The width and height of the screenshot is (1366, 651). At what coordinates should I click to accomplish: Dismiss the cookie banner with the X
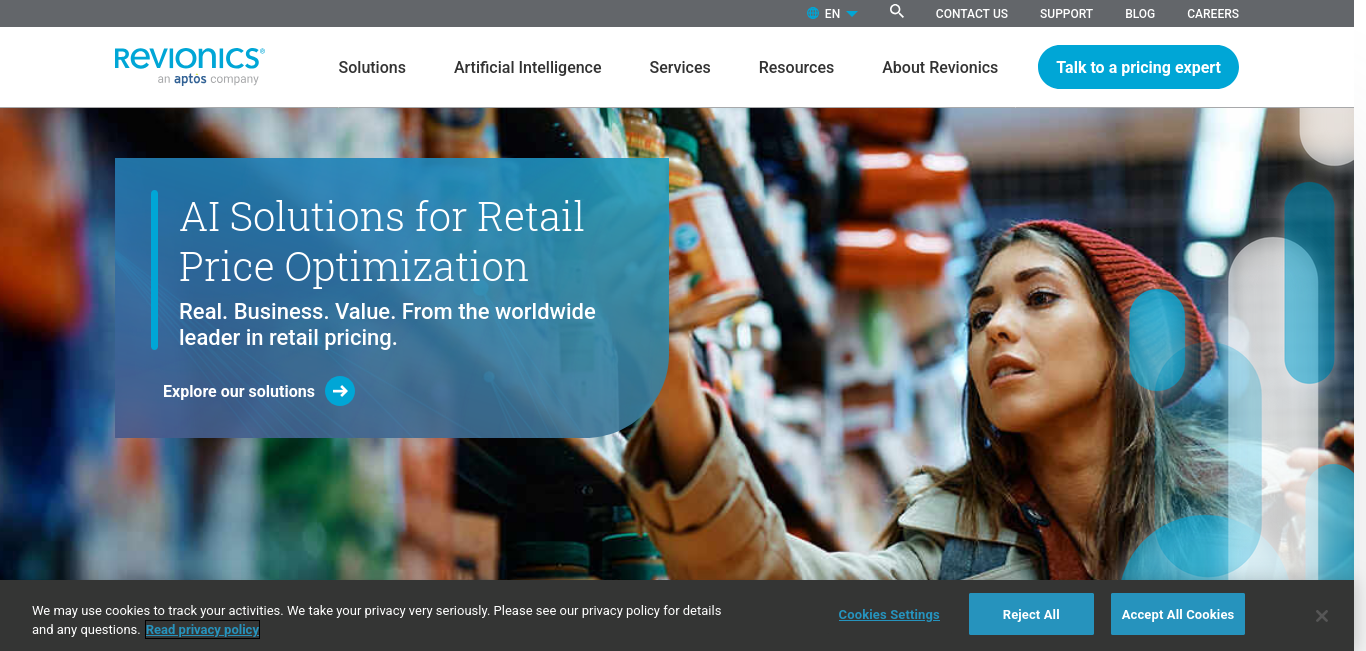pyautogui.click(x=1322, y=616)
